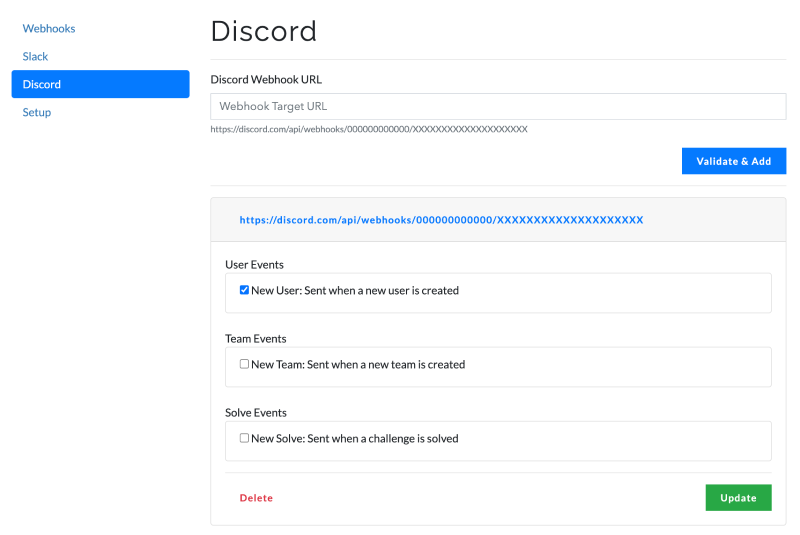The image size is (800, 535).
Task: Click the User Events section heading
Action: click(x=254, y=265)
